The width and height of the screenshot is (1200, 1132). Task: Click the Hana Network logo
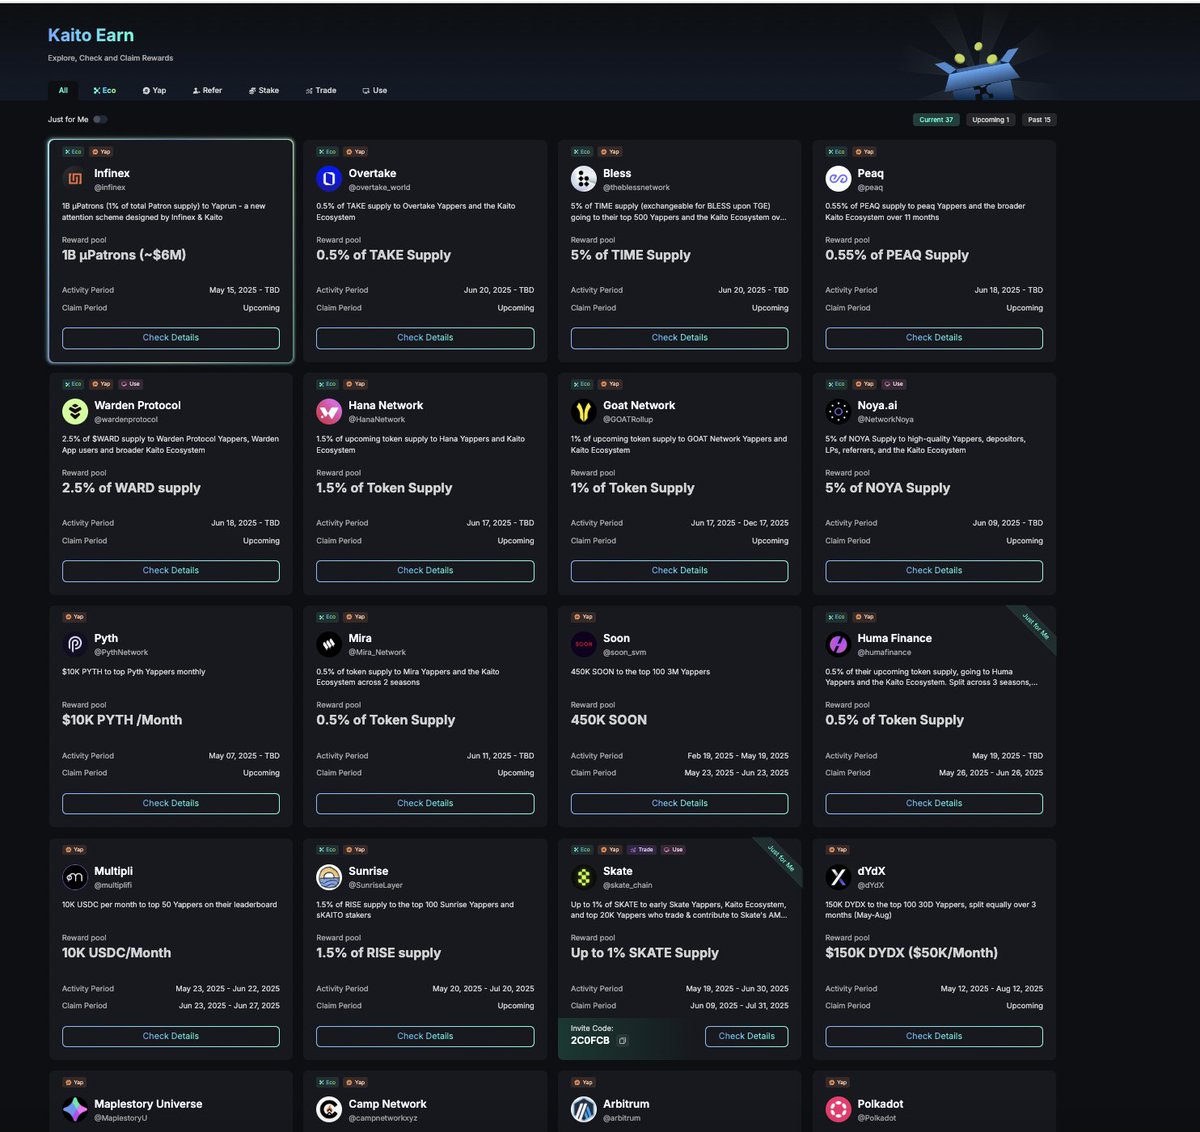click(x=329, y=411)
